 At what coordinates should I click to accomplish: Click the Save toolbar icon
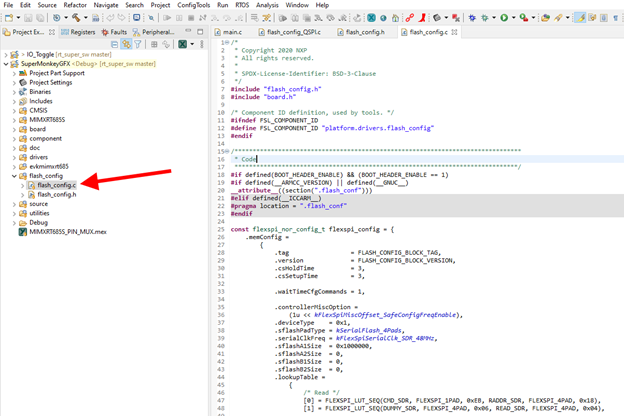[x=28, y=18]
